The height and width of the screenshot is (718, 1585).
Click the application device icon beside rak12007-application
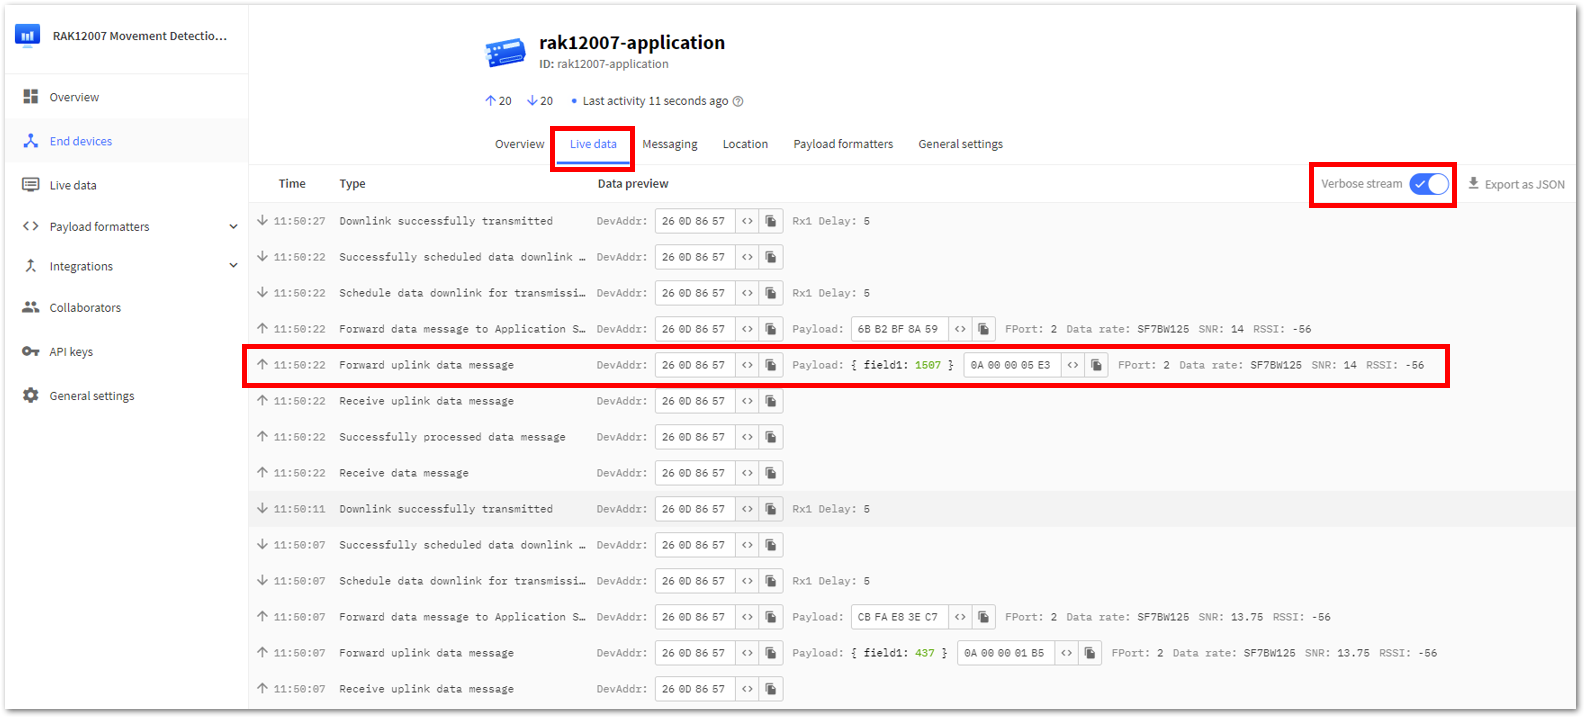[506, 52]
